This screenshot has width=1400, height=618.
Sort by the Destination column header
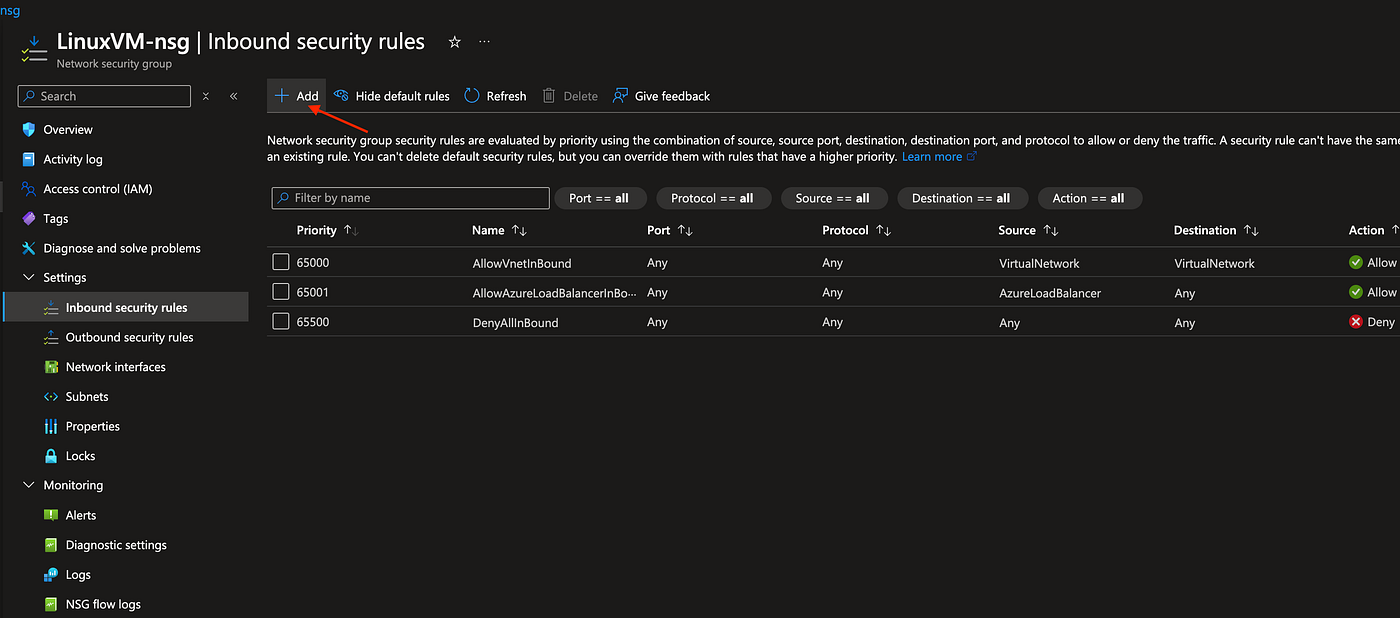[x=1216, y=230]
